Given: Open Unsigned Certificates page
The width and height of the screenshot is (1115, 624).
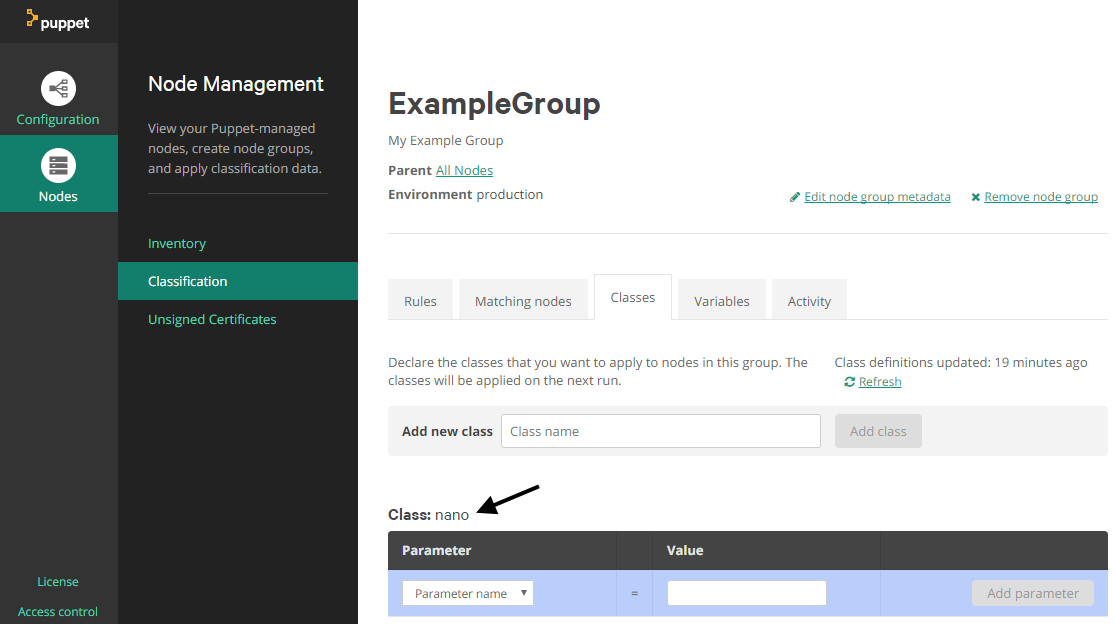Looking at the screenshot, I should pos(212,319).
